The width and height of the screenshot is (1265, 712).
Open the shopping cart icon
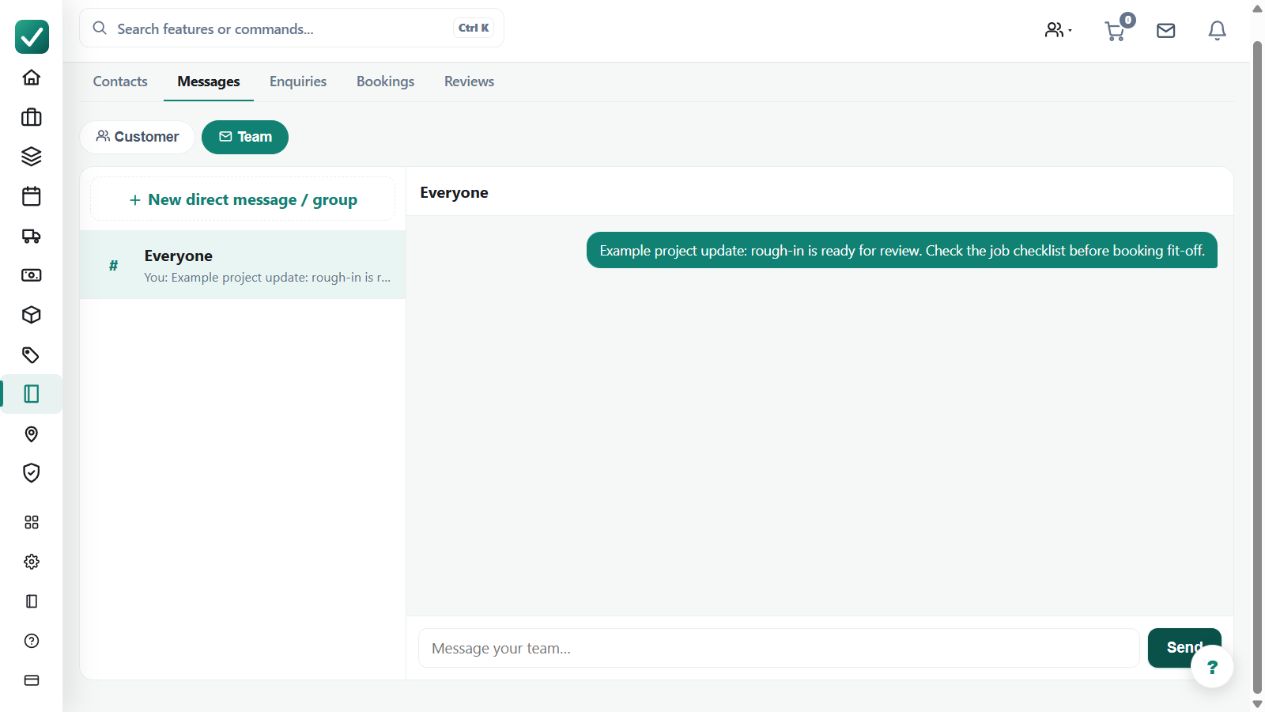[x=1114, y=31]
